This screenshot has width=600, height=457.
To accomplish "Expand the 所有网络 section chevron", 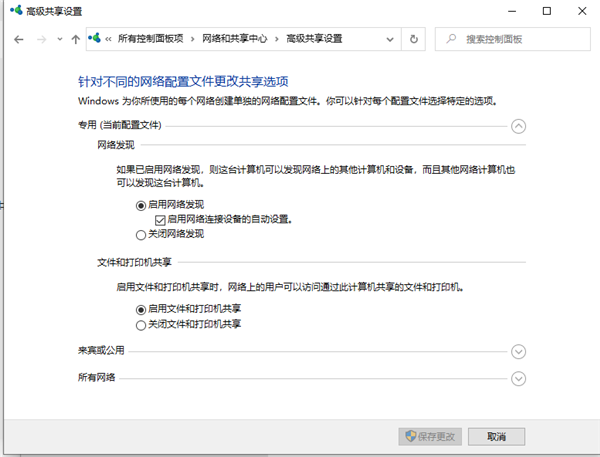I will 518,378.
